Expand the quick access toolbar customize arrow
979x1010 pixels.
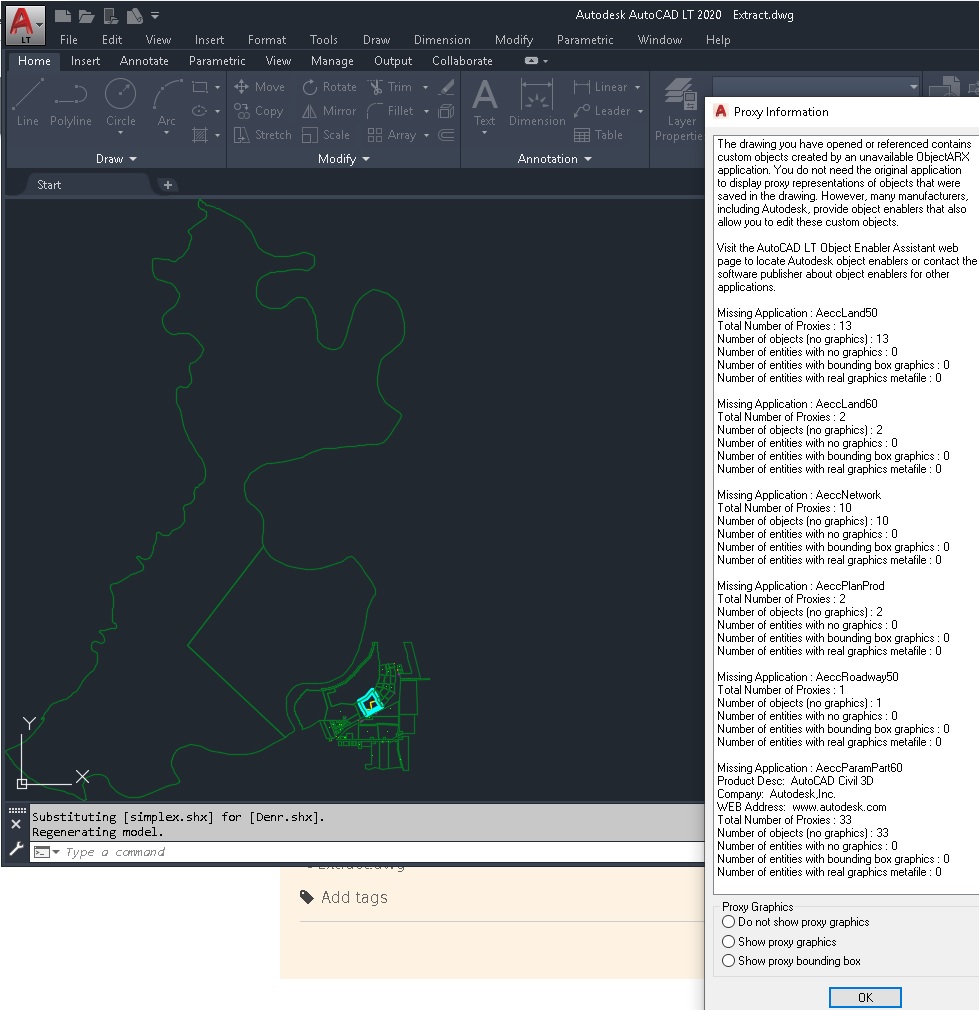[x=155, y=15]
